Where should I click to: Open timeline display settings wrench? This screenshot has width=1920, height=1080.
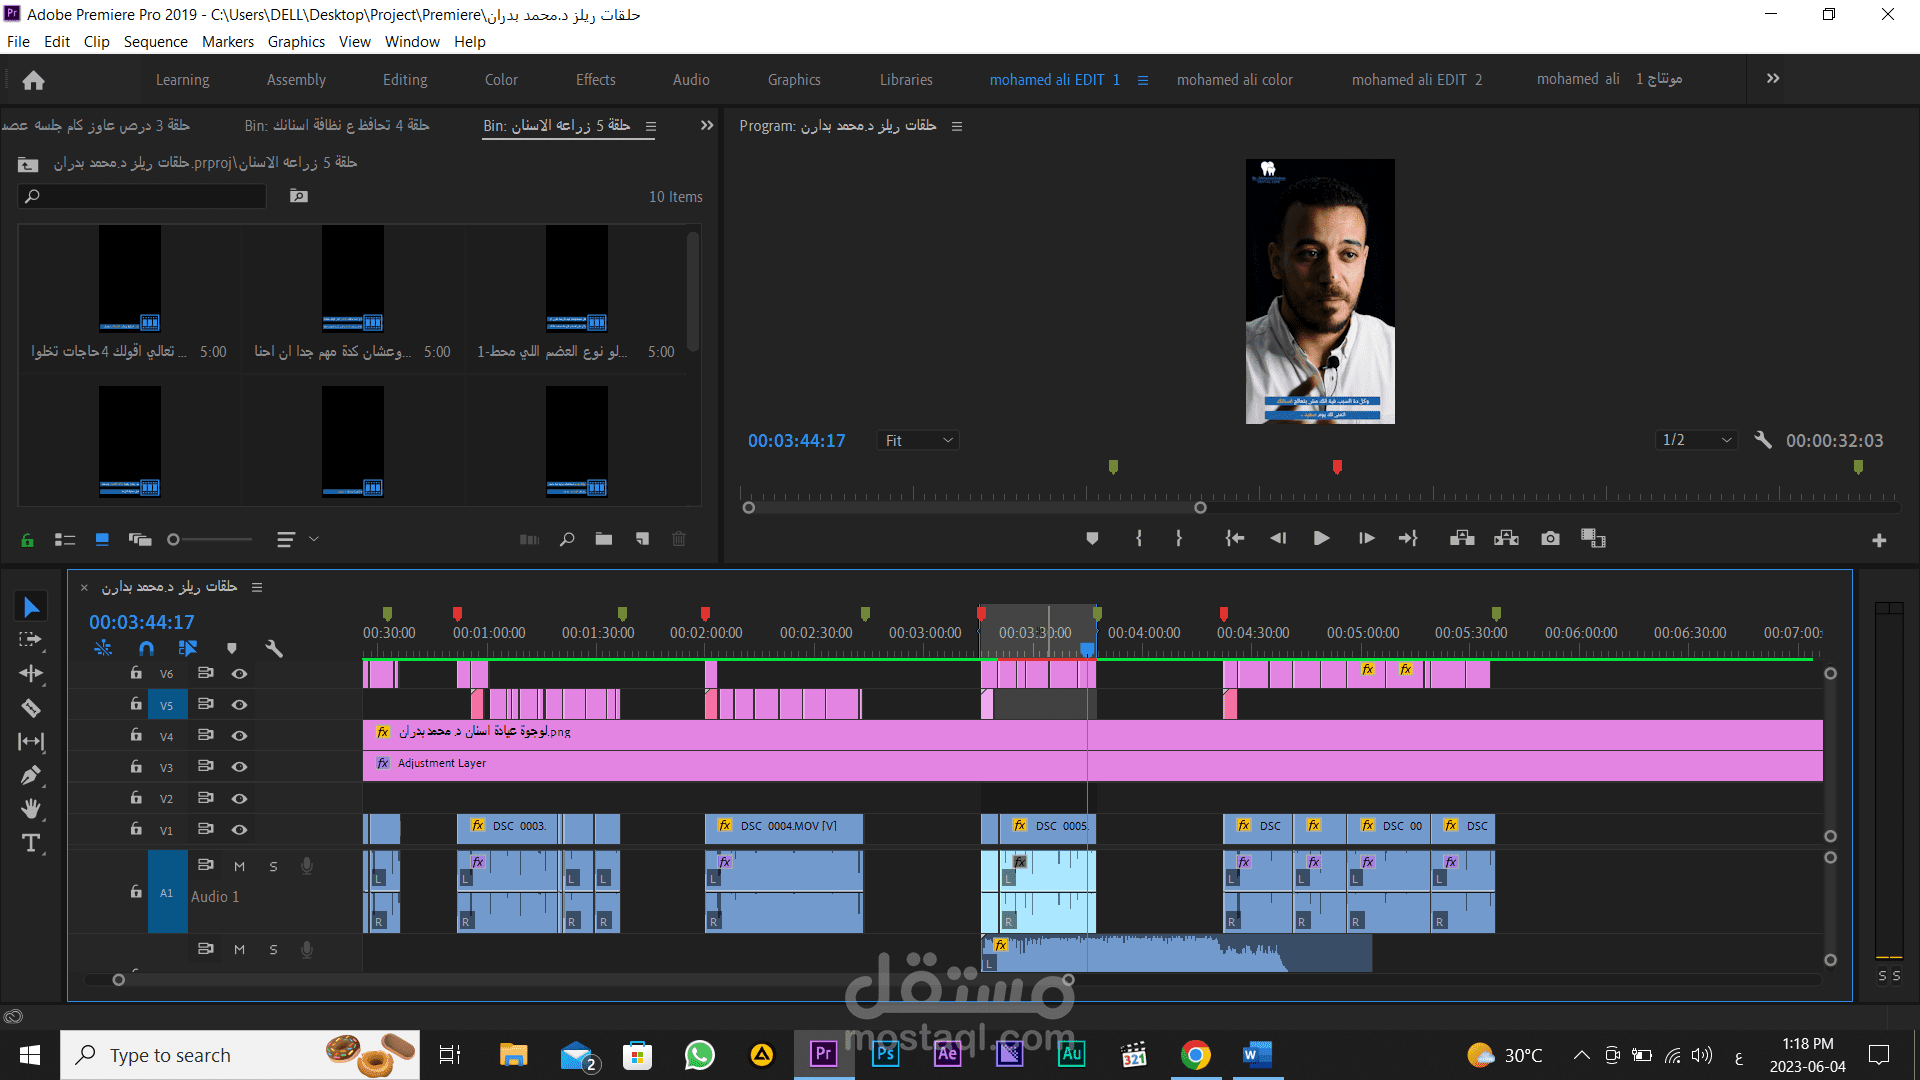274,648
